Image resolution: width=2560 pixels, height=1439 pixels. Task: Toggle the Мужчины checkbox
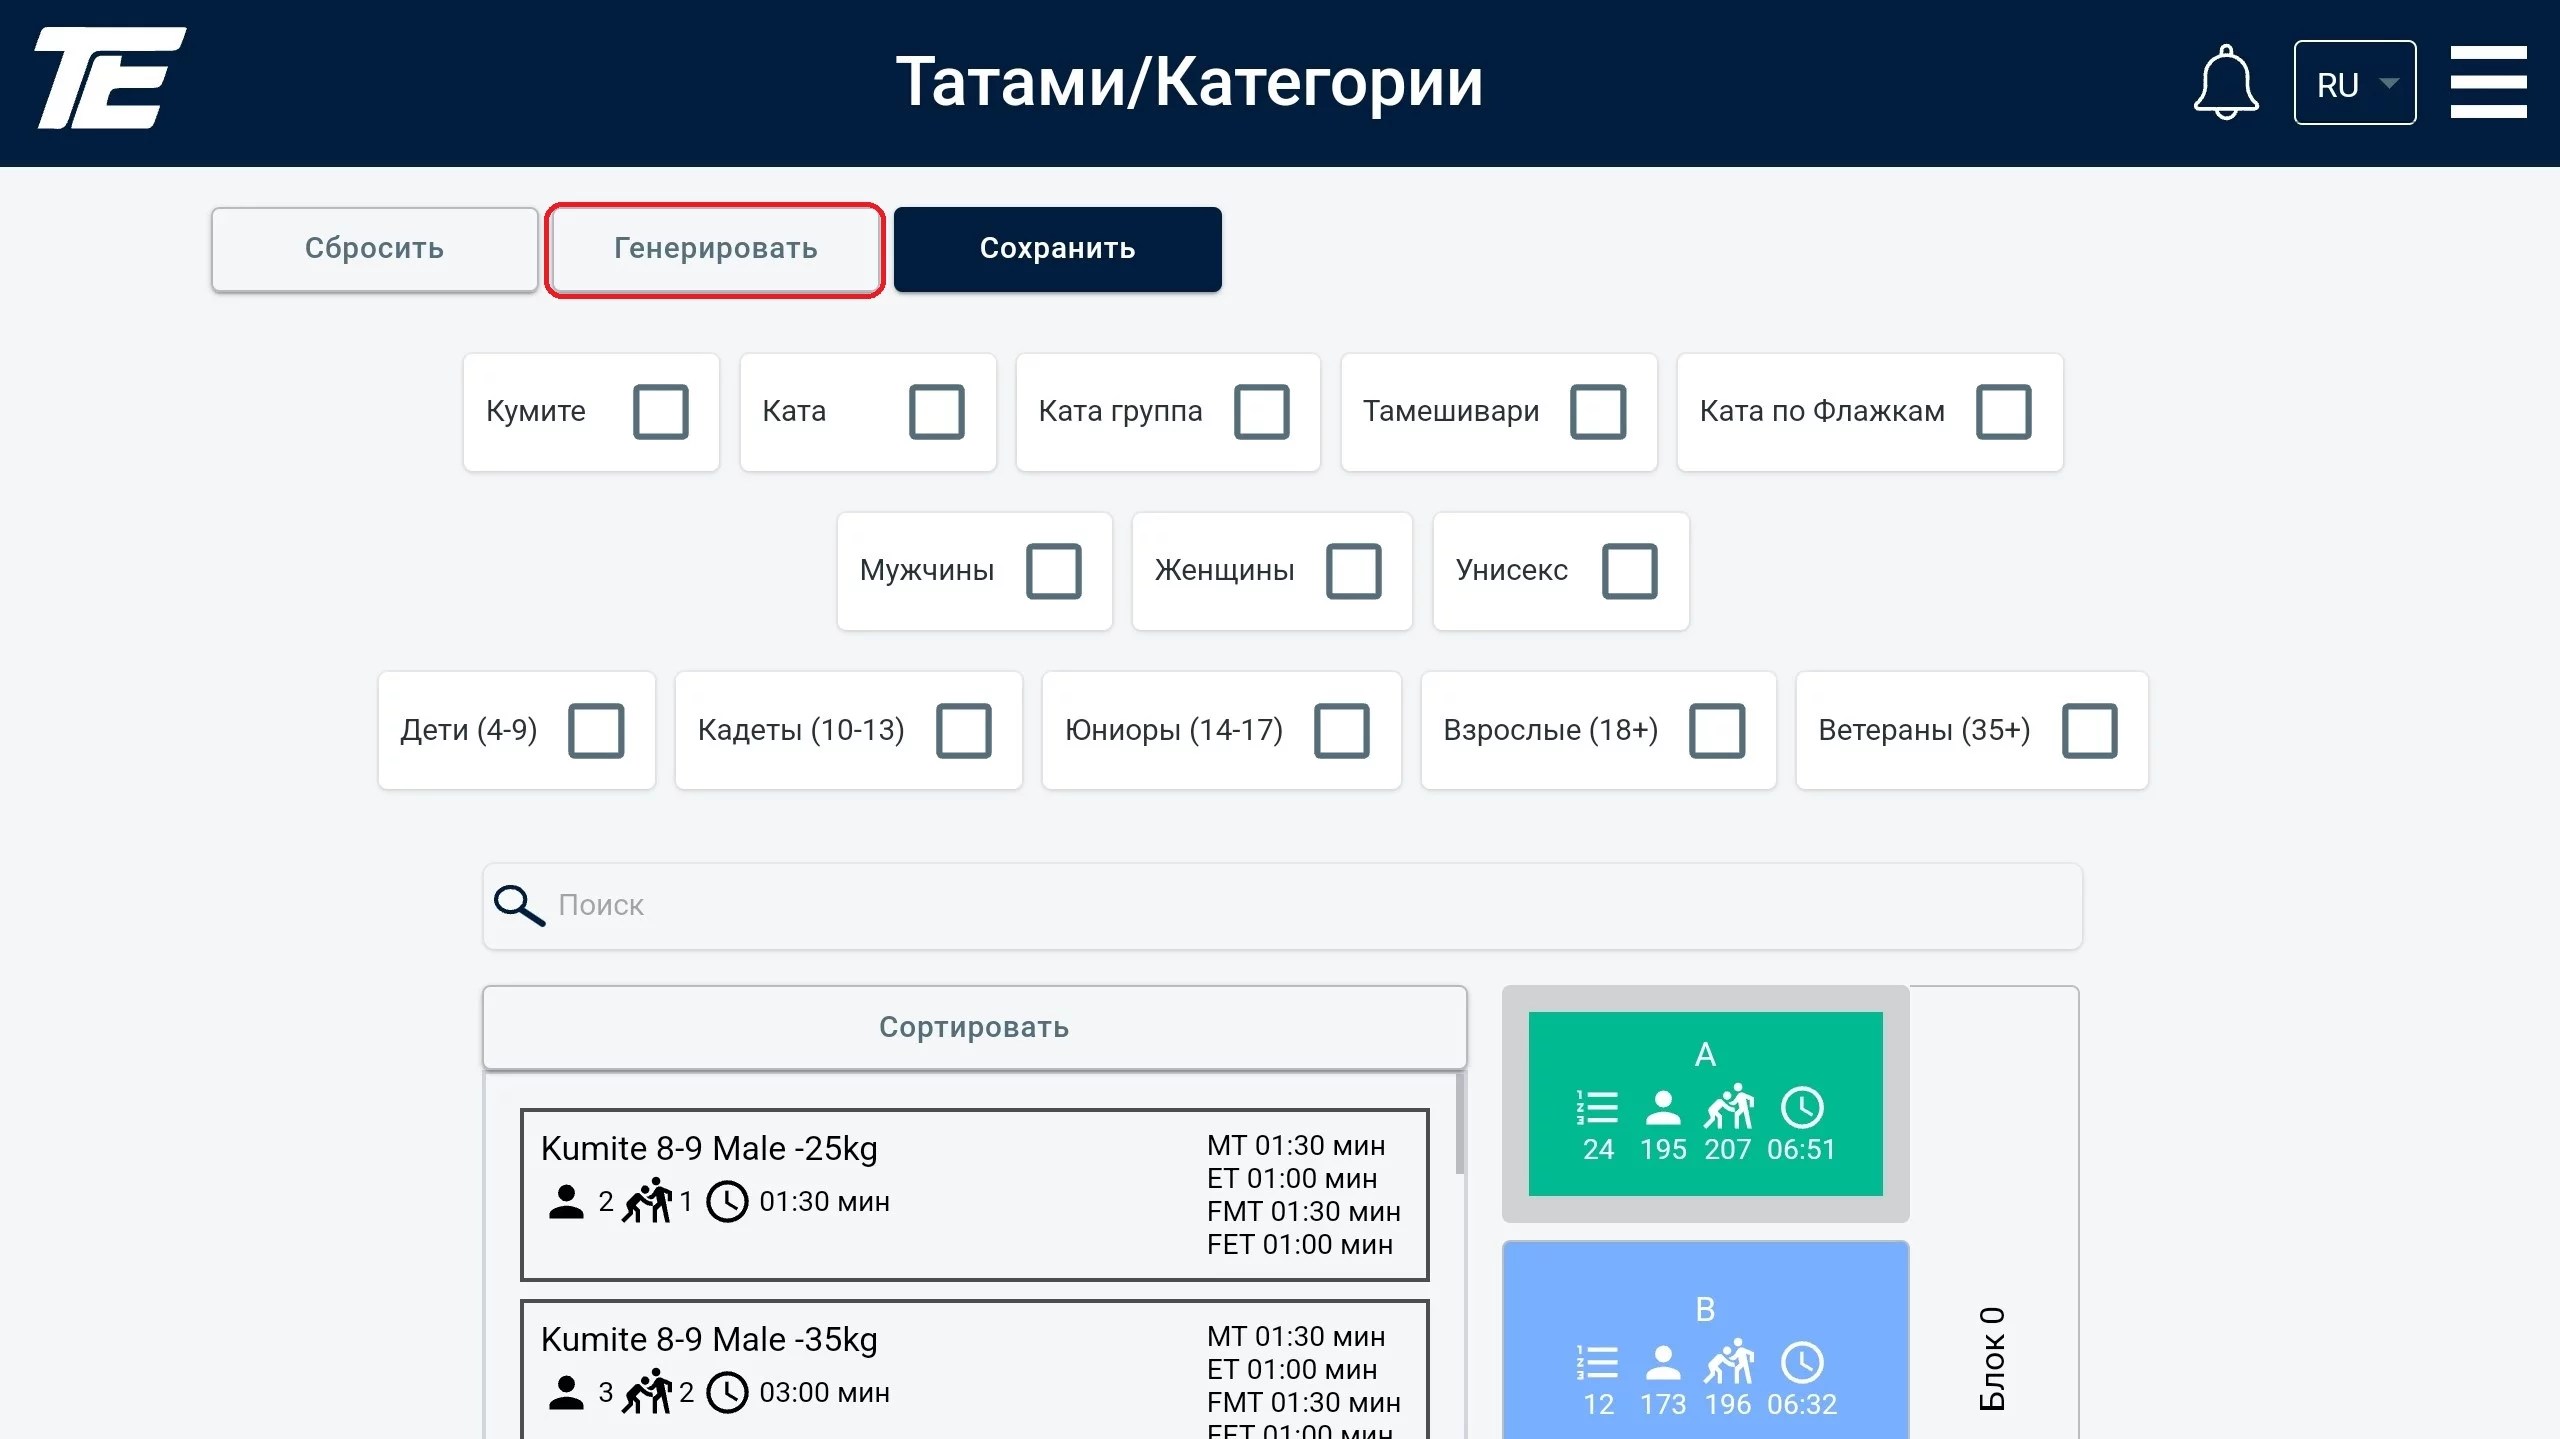coord(1054,571)
